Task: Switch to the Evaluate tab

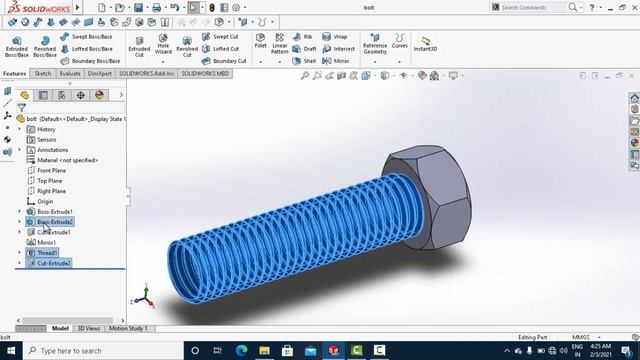Action: point(70,73)
